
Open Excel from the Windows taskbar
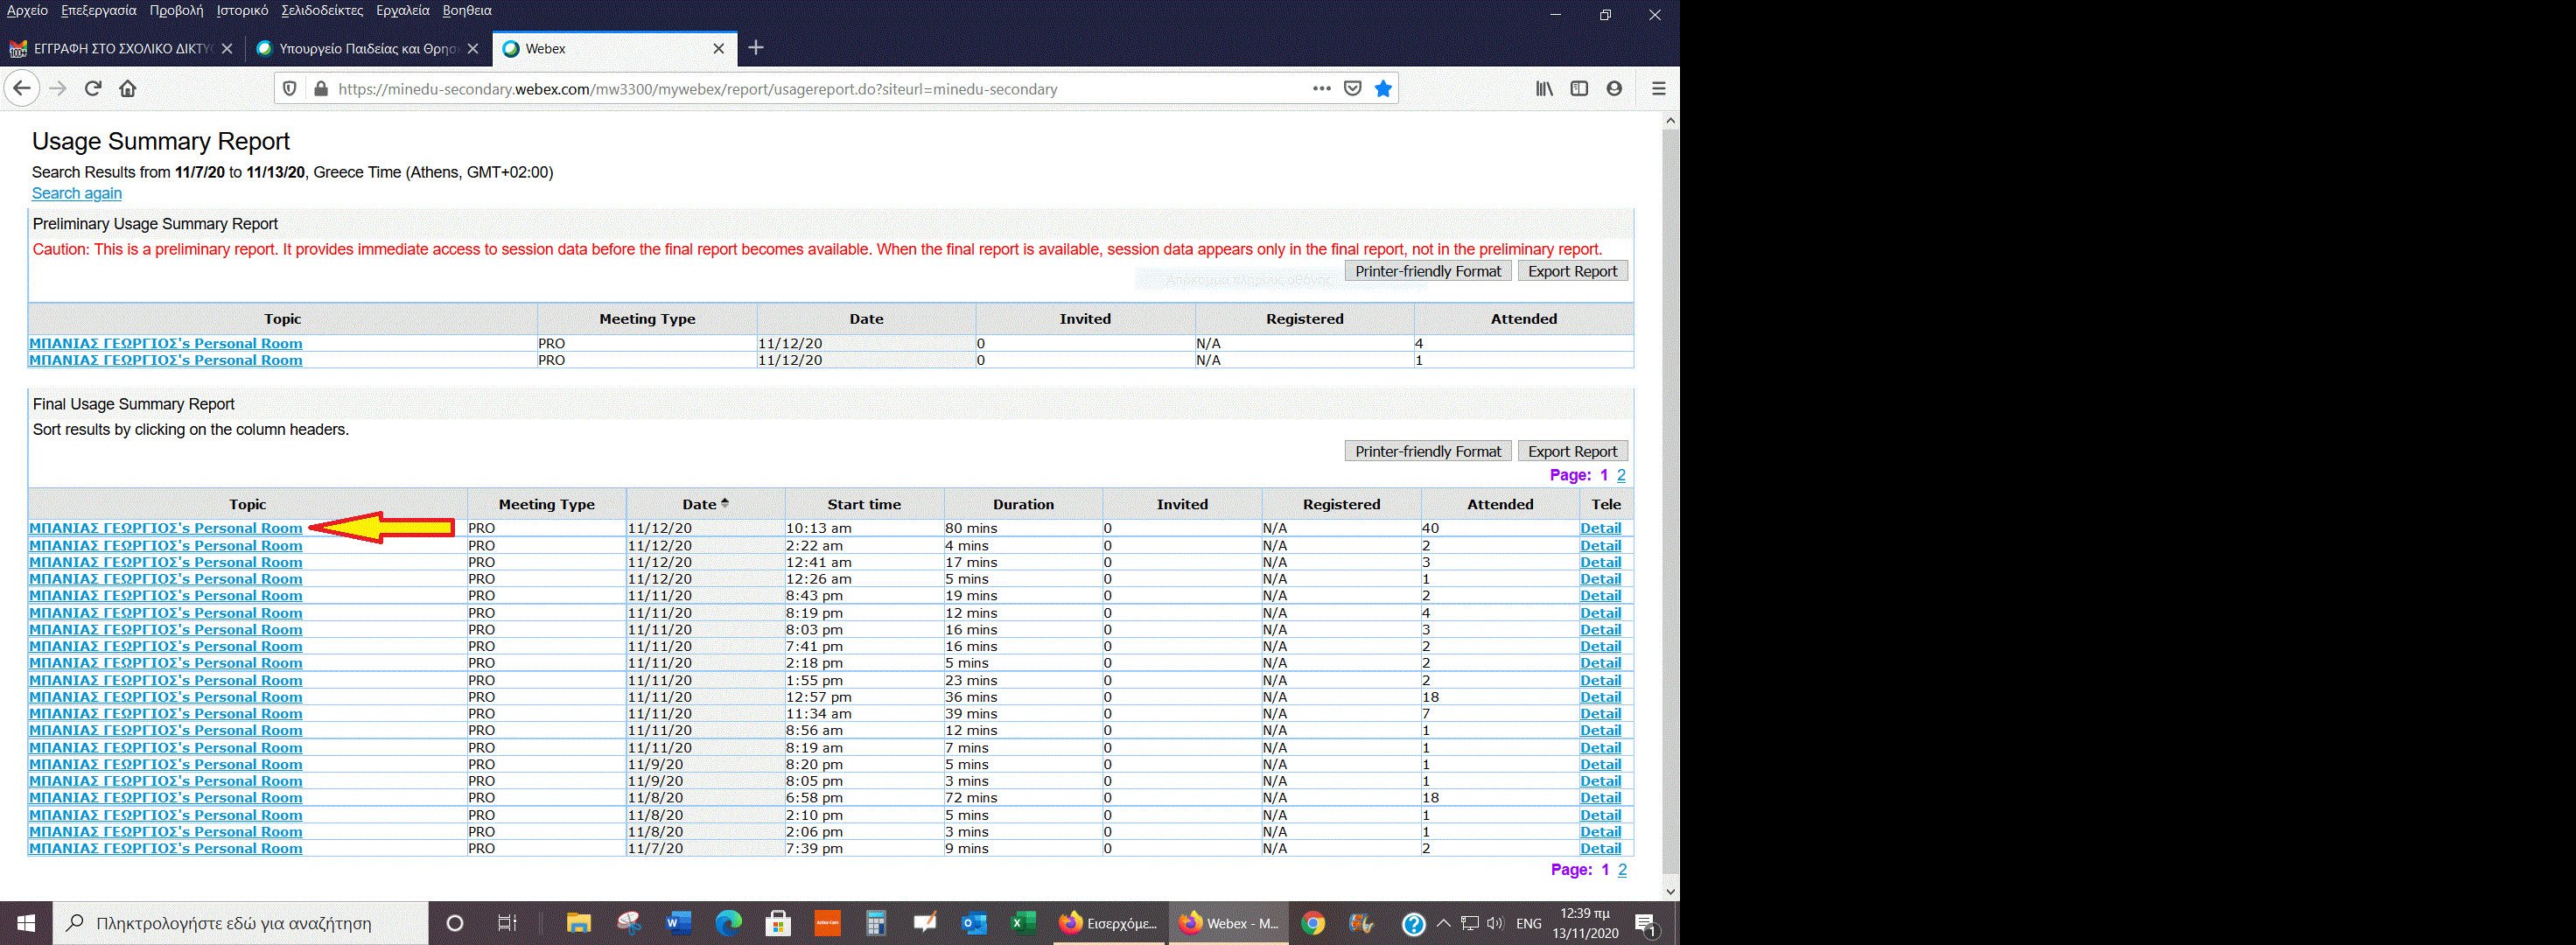[x=1022, y=923]
